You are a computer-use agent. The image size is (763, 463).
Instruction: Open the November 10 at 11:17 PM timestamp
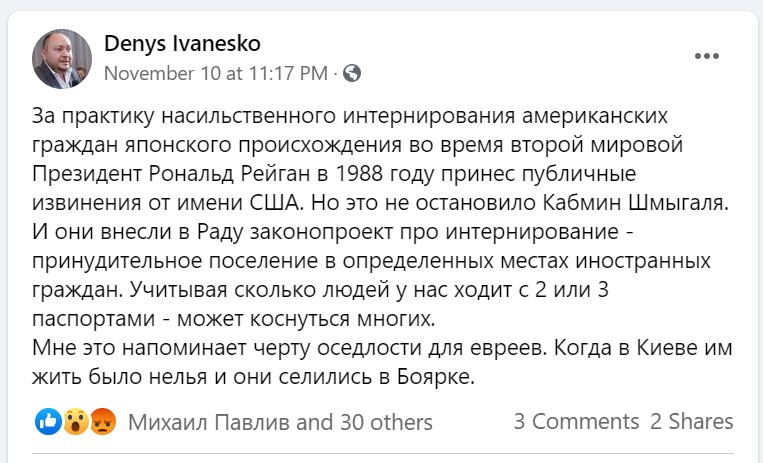[215, 73]
